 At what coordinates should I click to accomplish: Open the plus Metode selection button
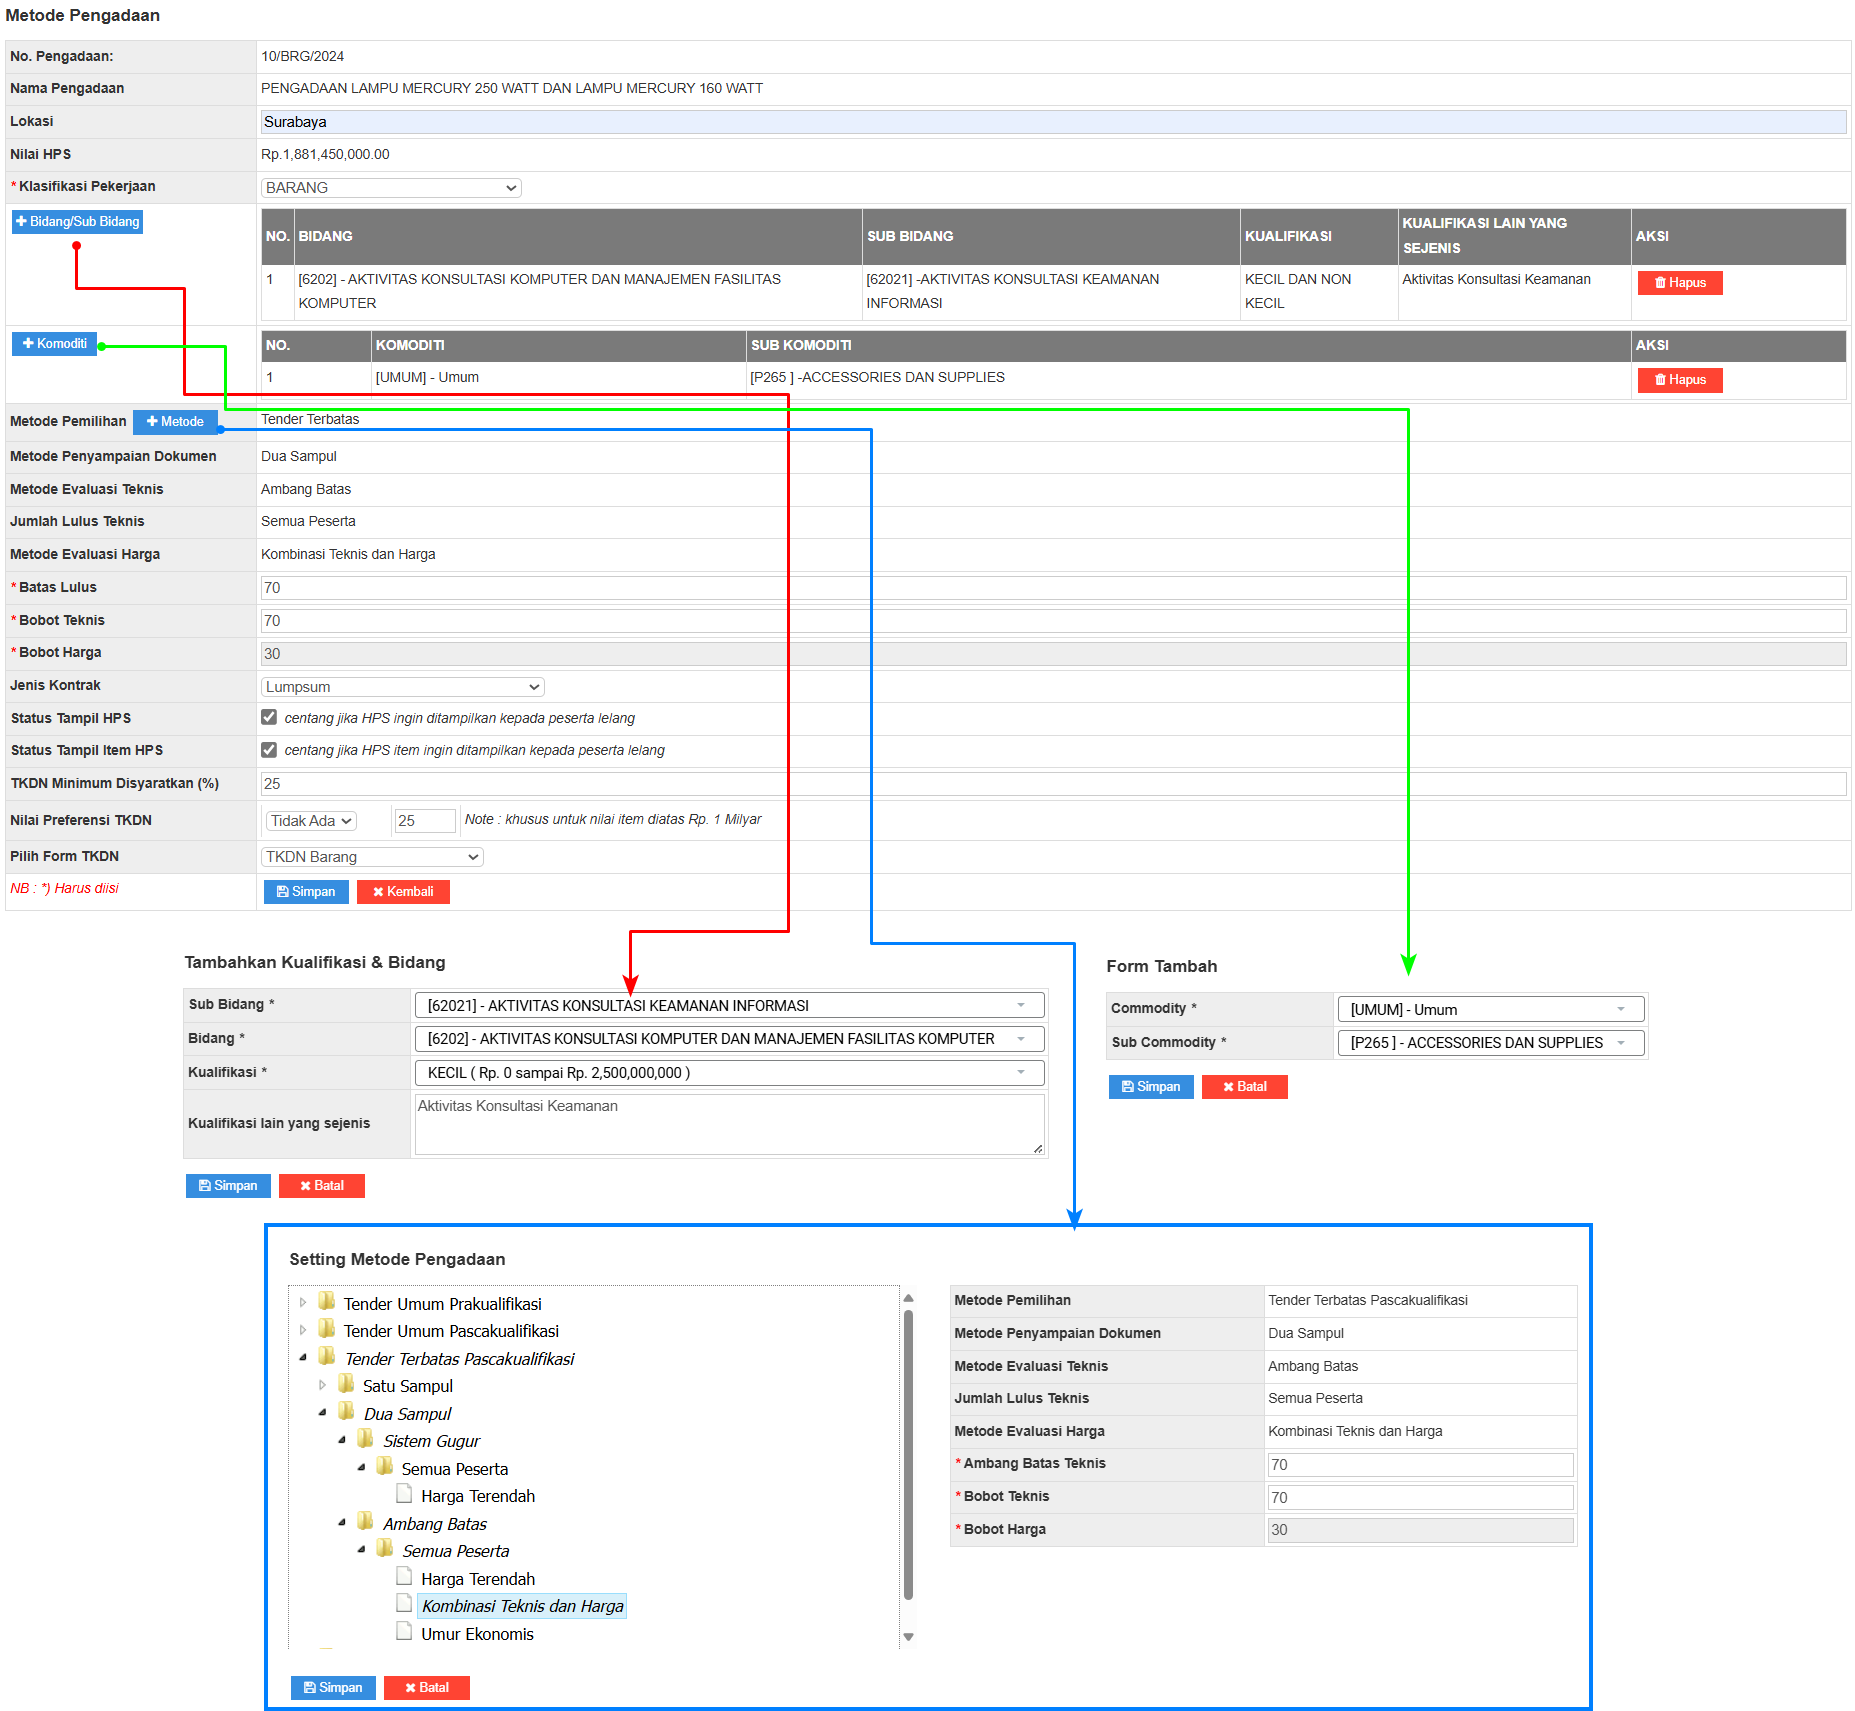175,422
